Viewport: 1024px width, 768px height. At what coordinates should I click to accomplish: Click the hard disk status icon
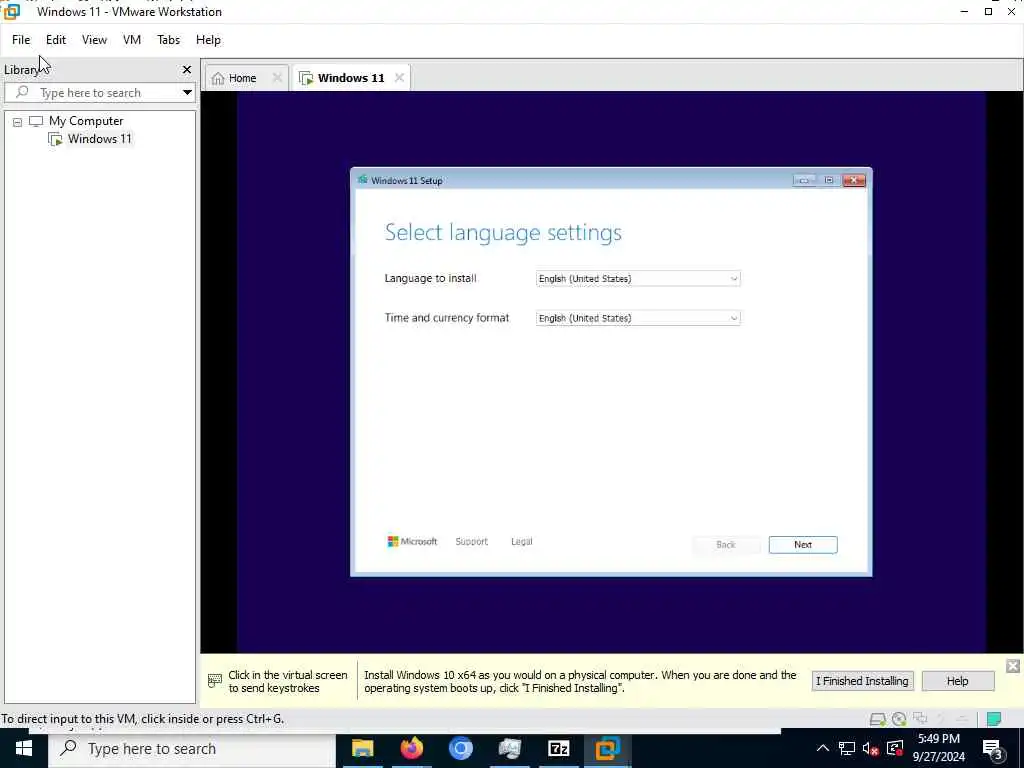pos(878,719)
